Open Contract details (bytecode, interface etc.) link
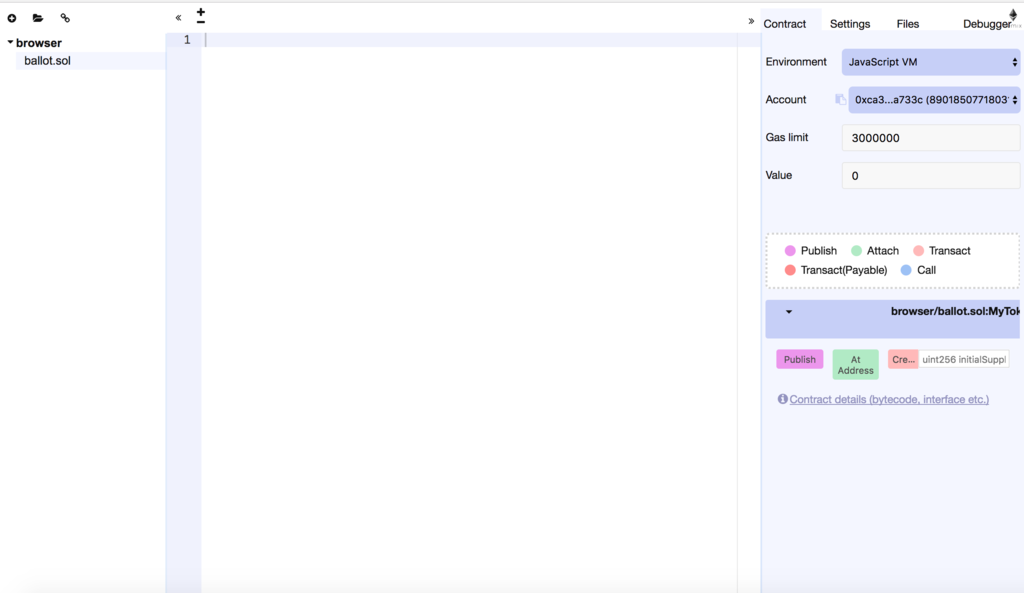Screen dimensions: 1024x593 coord(889,399)
